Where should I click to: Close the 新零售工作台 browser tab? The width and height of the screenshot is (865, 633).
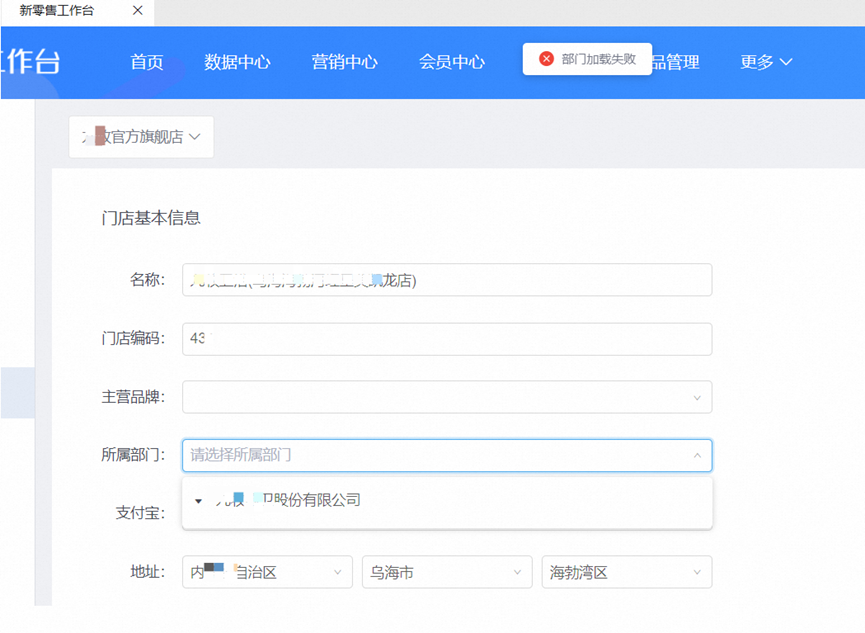tap(138, 10)
